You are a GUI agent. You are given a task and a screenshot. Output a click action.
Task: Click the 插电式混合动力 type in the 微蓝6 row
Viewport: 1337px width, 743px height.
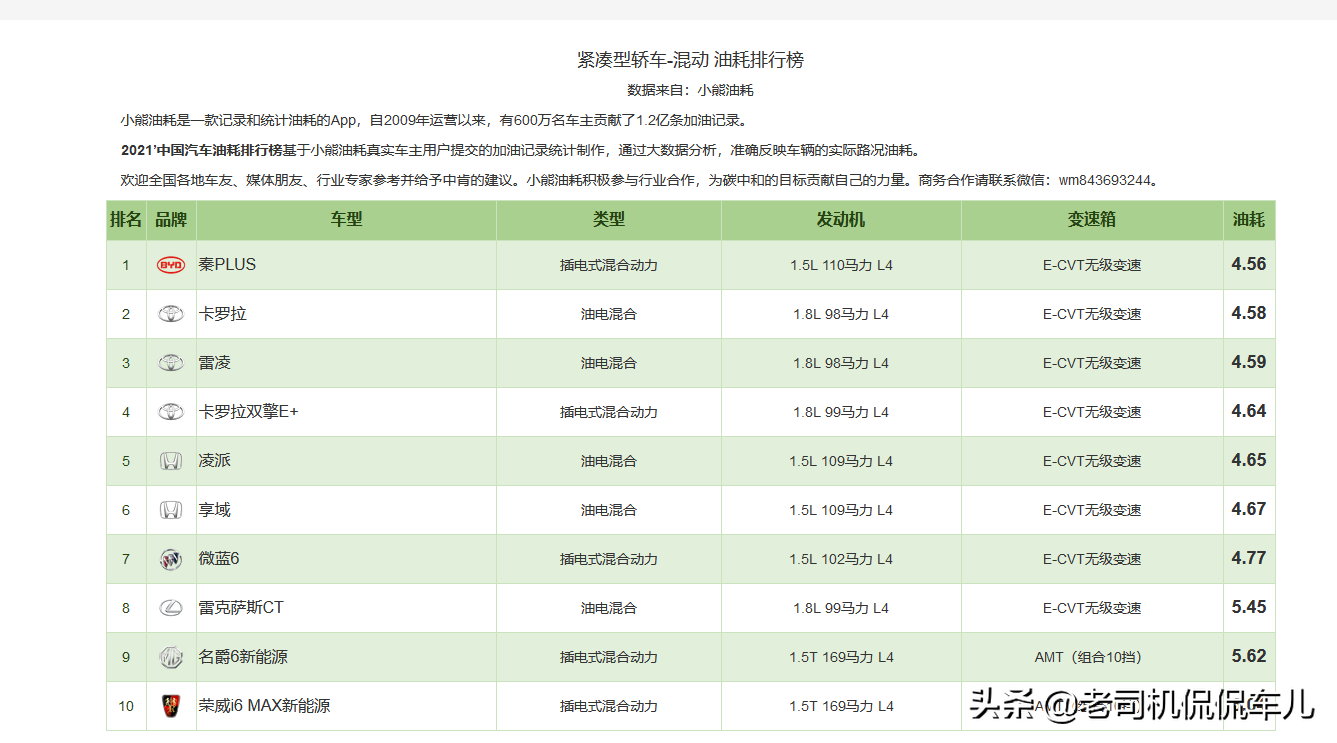pos(609,560)
